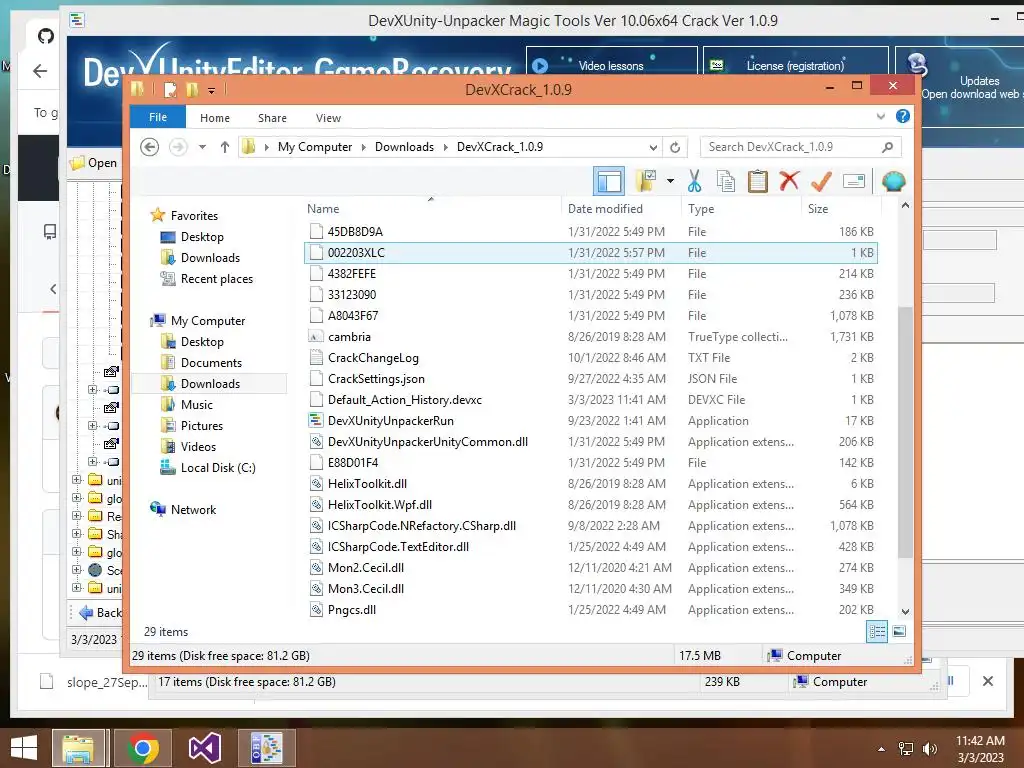
Task: Go up one folder level arrow
Action: point(225,147)
